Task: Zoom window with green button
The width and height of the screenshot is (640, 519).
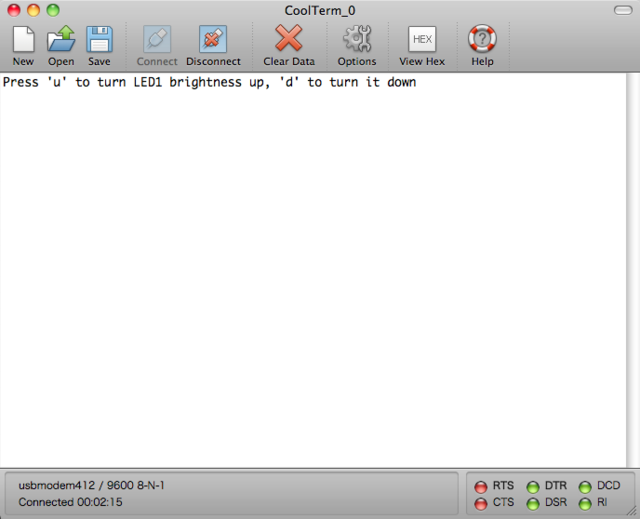Action: tap(53, 10)
